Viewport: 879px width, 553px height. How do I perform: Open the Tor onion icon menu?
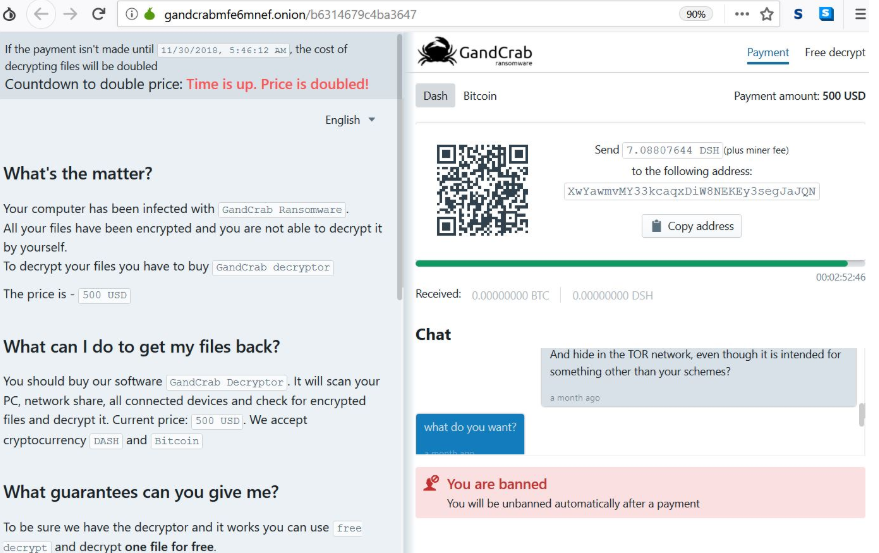pyautogui.click(x=9, y=14)
